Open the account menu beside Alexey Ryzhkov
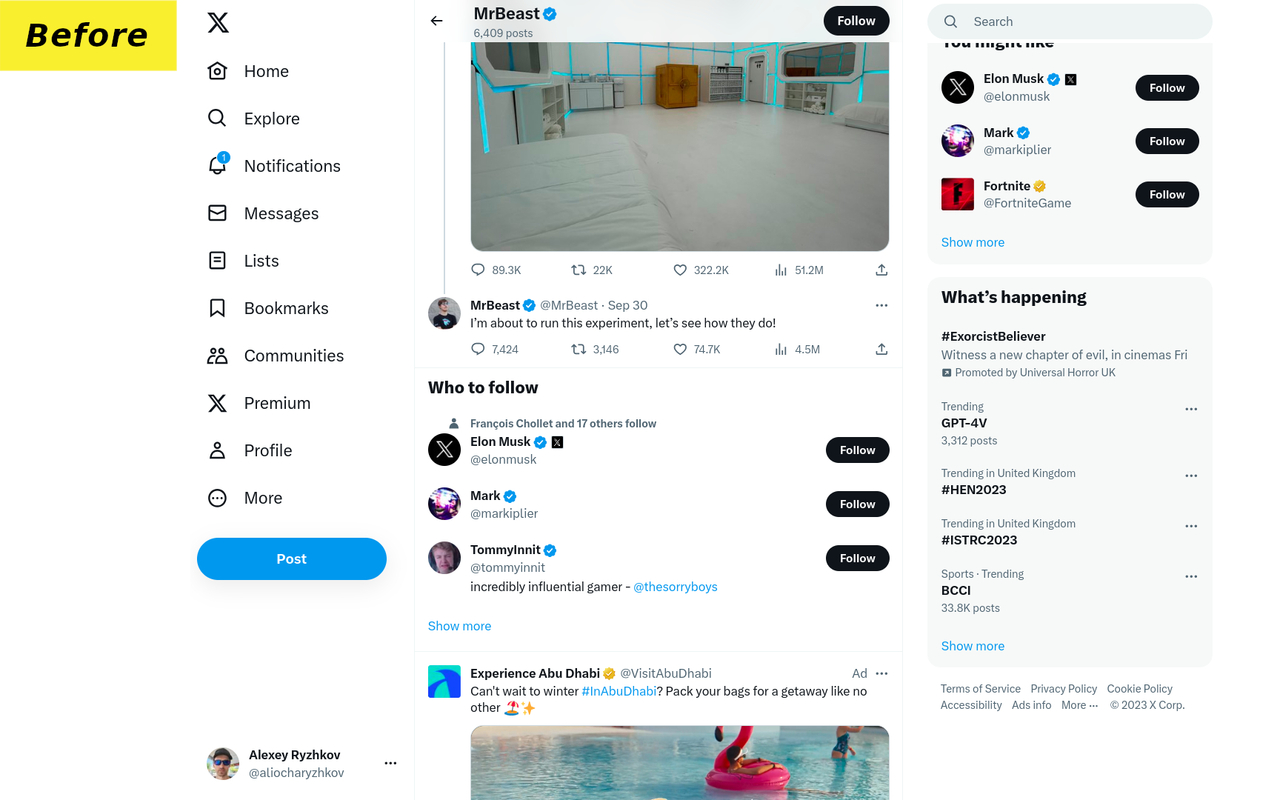The height and width of the screenshot is (800, 1280). click(x=390, y=762)
